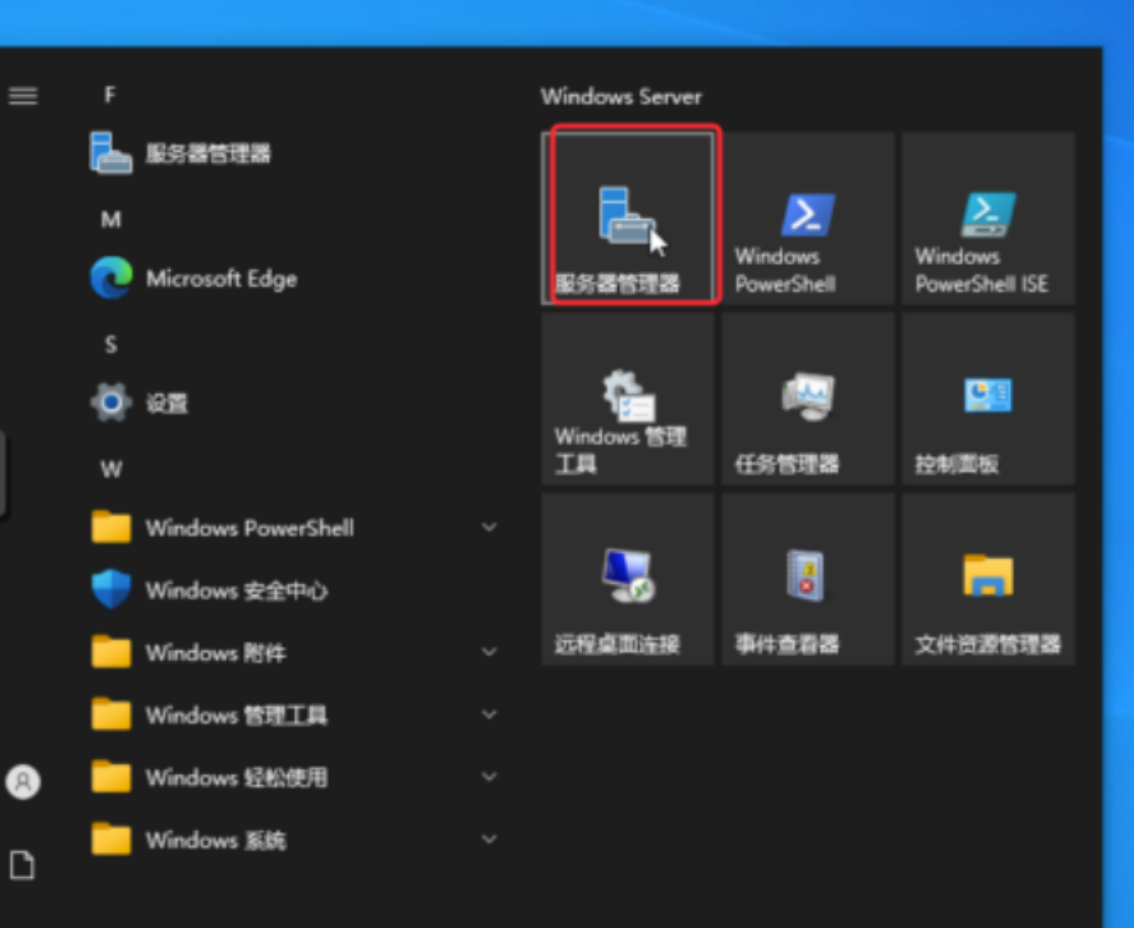Expand the Windows PowerShell folder chevron
Image resolution: width=1134 pixels, height=928 pixels.
pos(489,527)
